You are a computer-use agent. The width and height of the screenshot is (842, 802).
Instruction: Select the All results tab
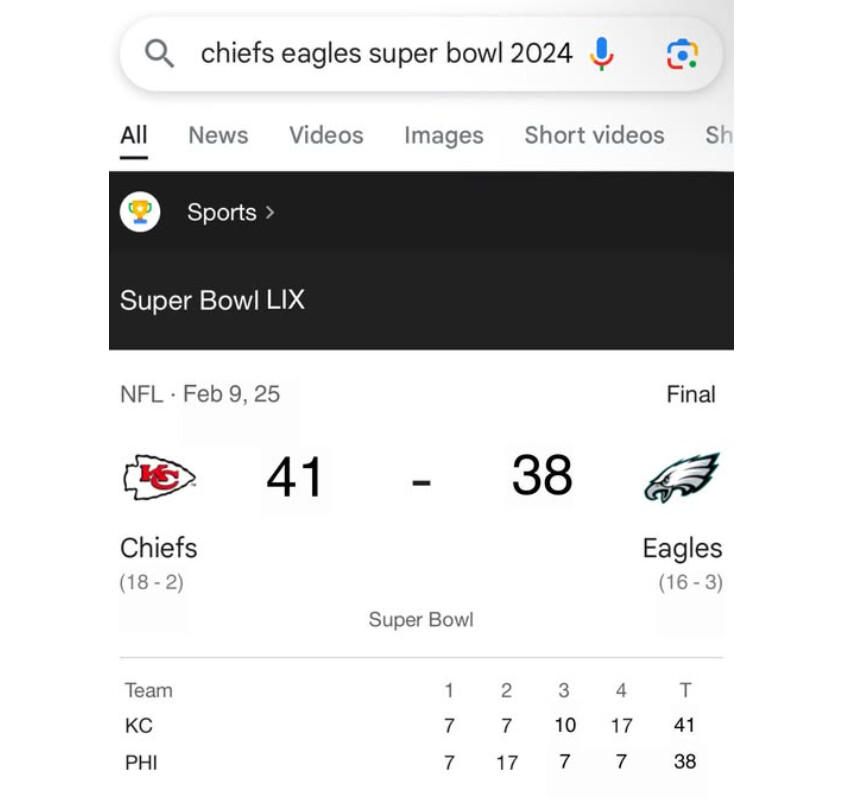point(133,136)
